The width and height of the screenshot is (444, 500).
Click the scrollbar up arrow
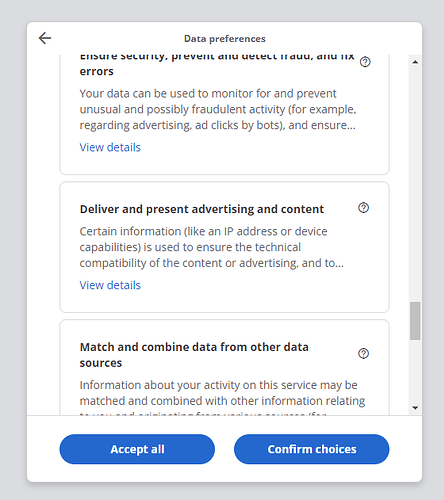(x=415, y=62)
